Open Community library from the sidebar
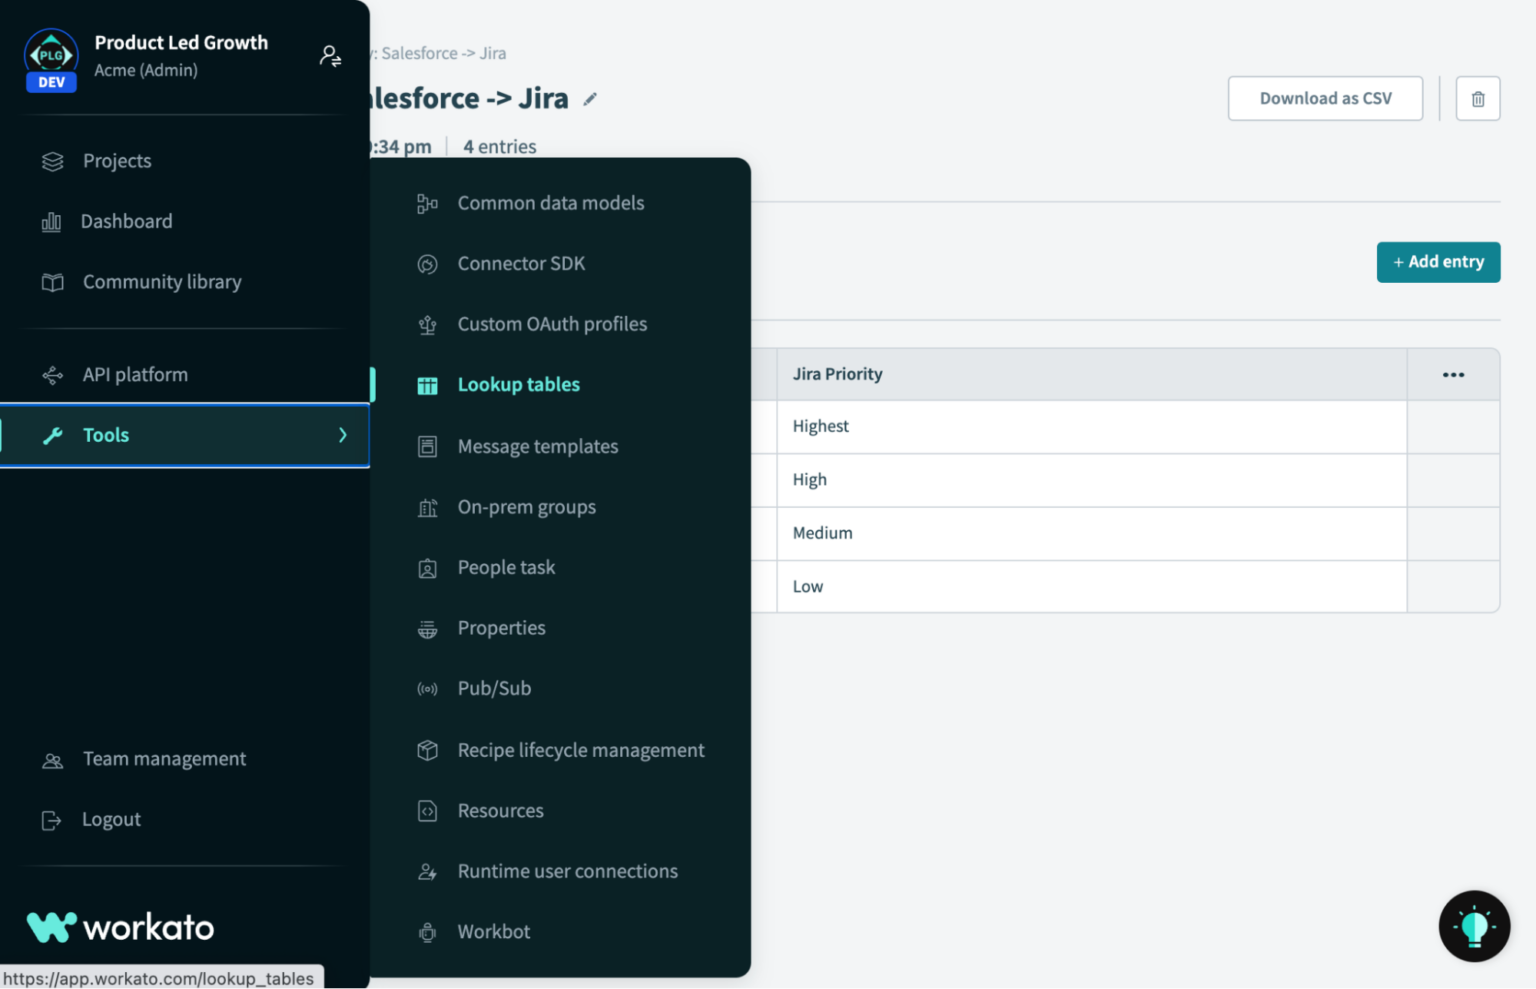The image size is (1536, 989). [x=161, y=282]
